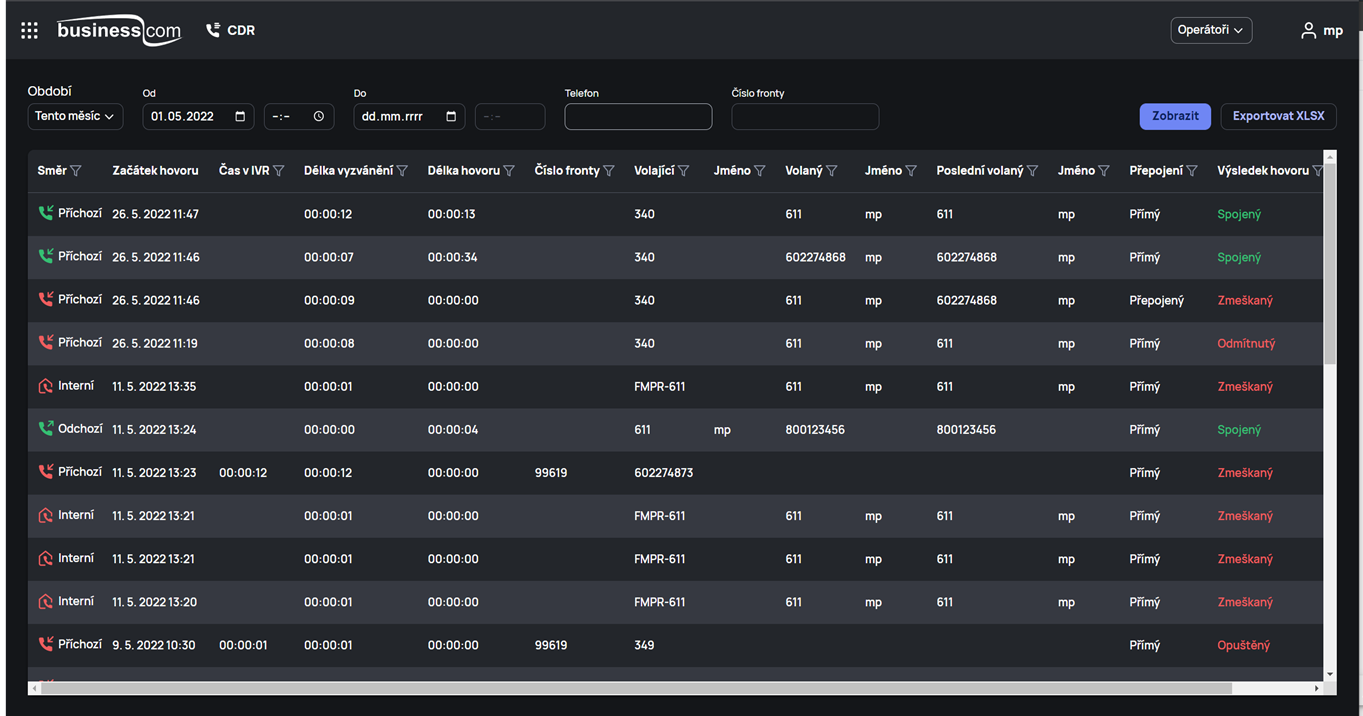Filter the Poslední volaný column

(x=1033, y=171)
